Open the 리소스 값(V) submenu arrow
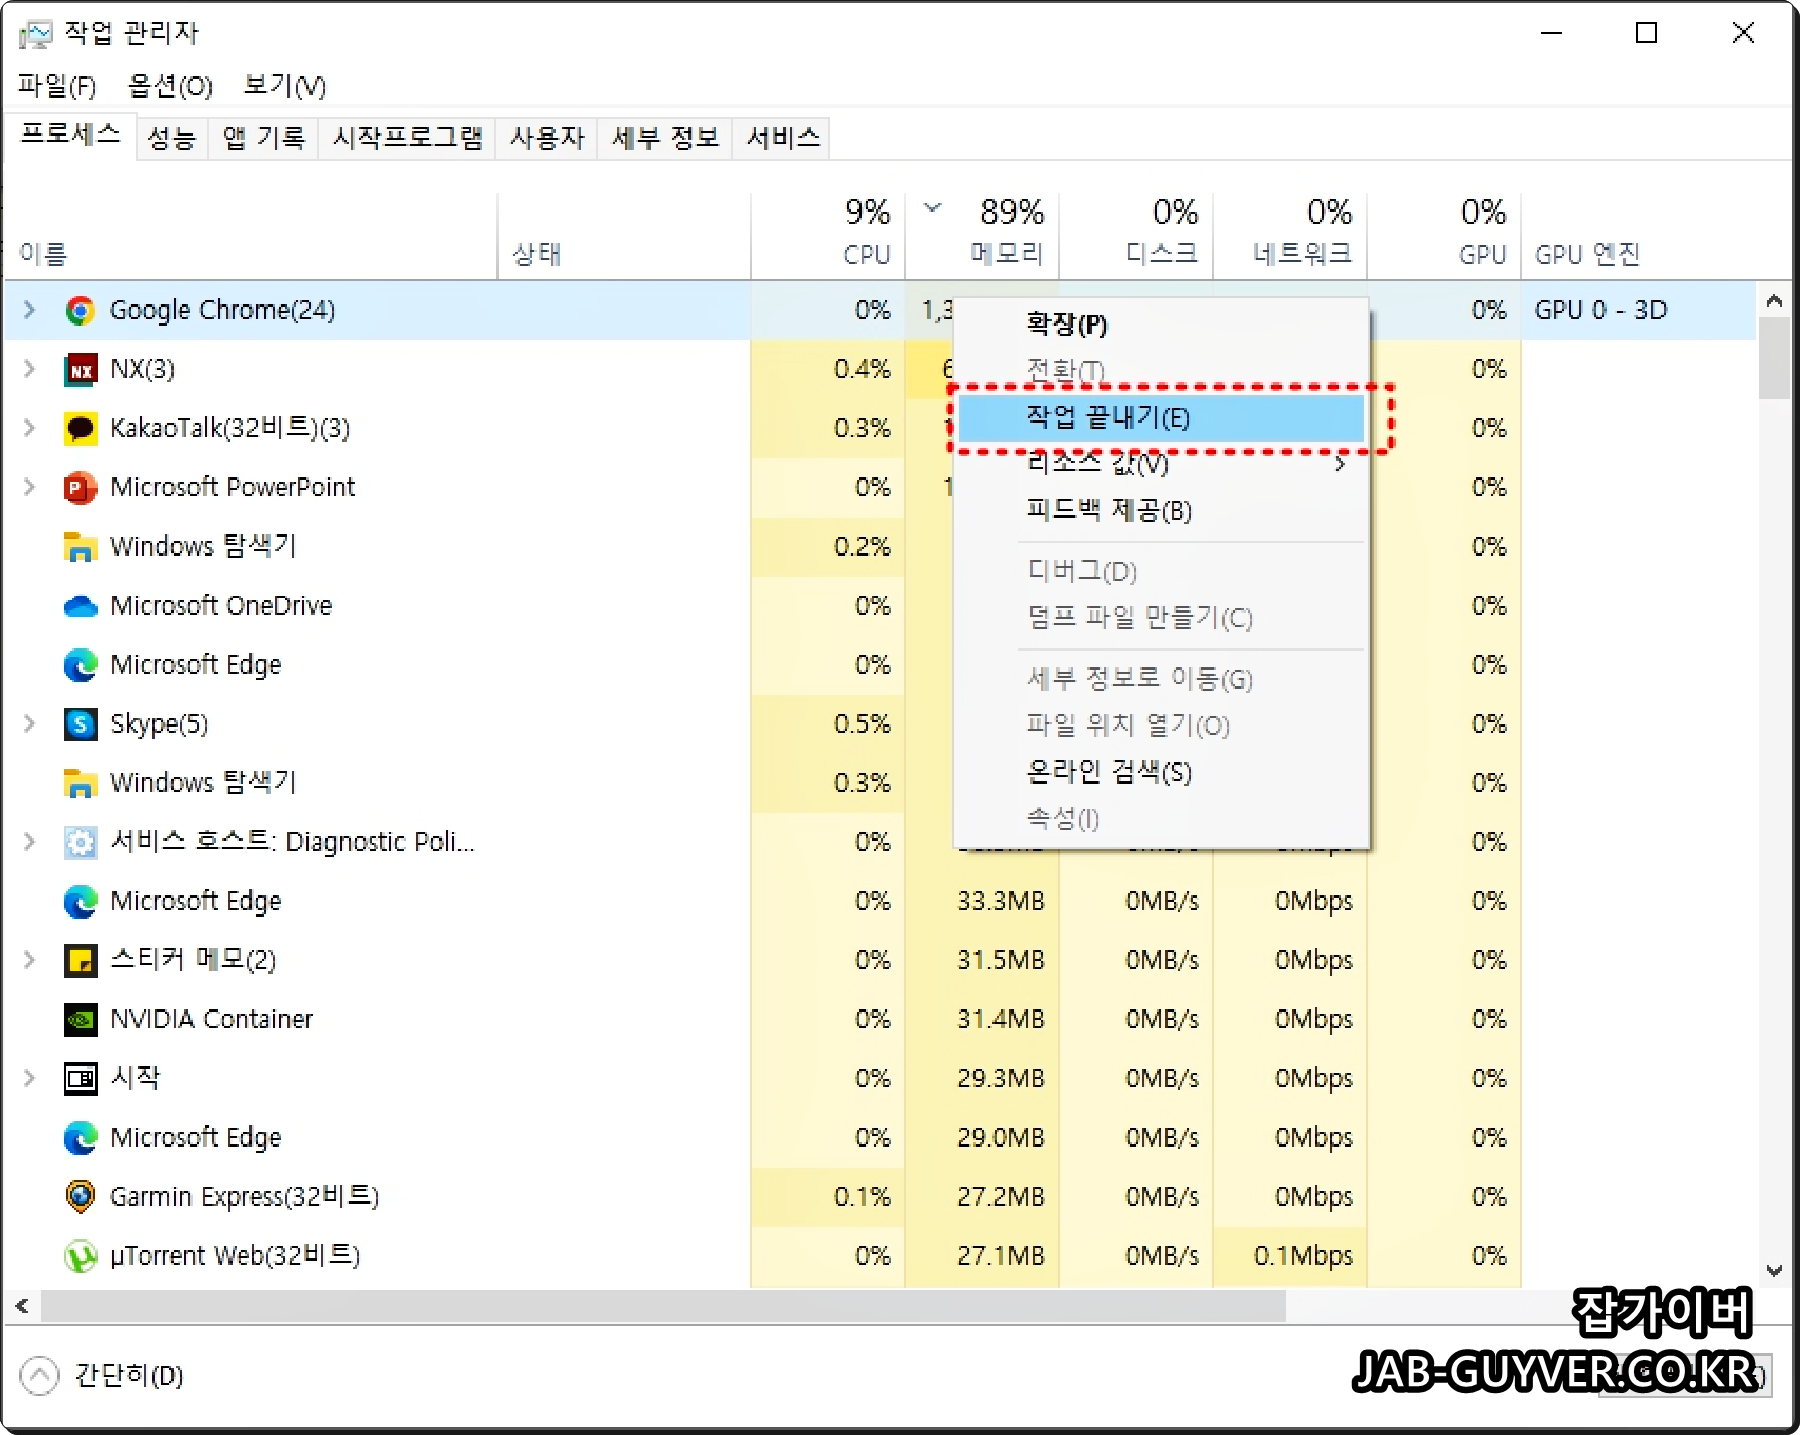This screenshot has height=1435, width=1800. pos(1340,463)
